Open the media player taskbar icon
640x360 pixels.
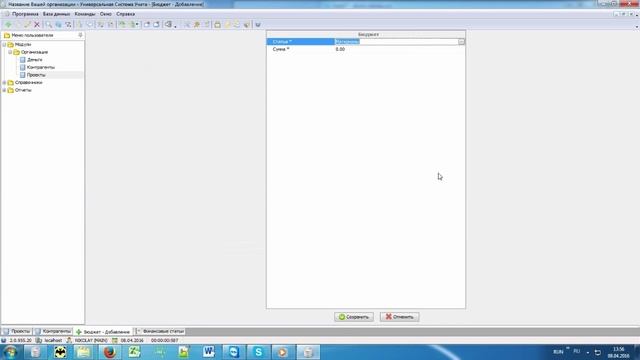pos(283,352)
